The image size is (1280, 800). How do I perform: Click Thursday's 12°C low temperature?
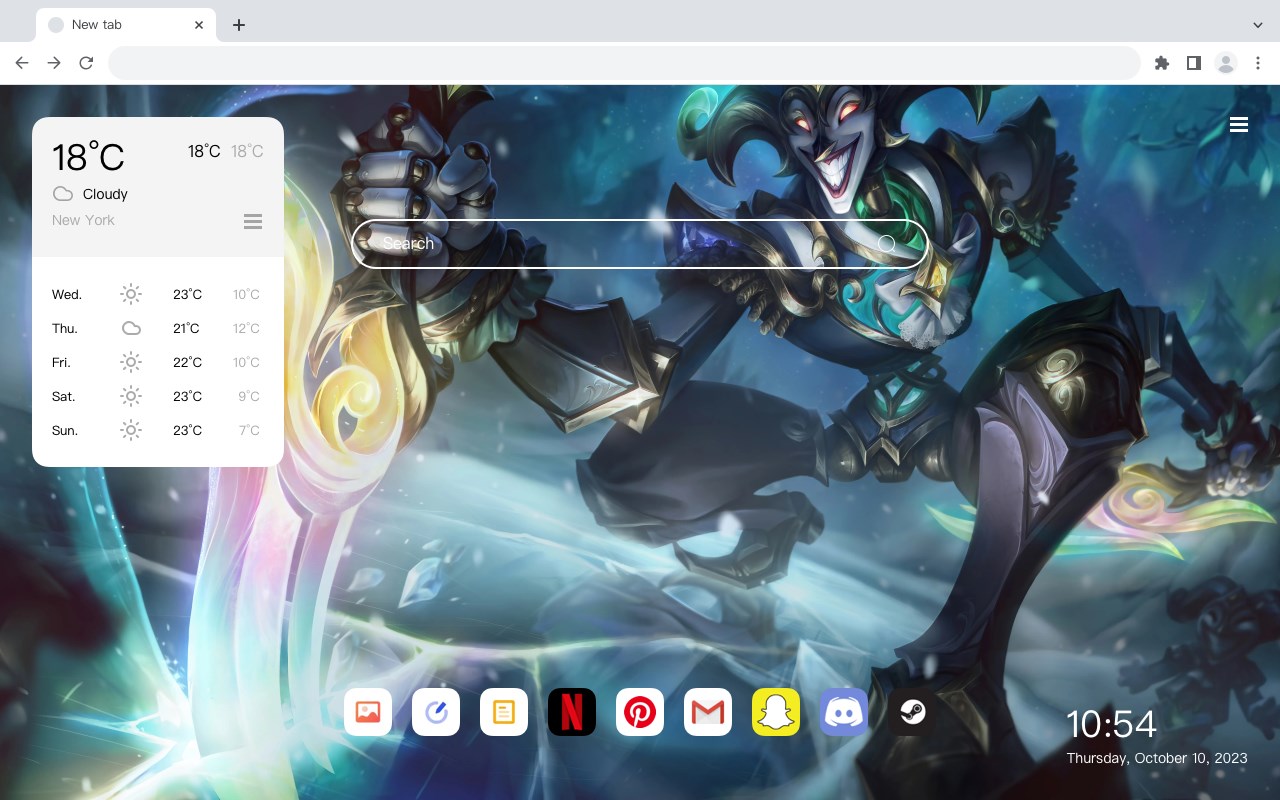[247, 328]
